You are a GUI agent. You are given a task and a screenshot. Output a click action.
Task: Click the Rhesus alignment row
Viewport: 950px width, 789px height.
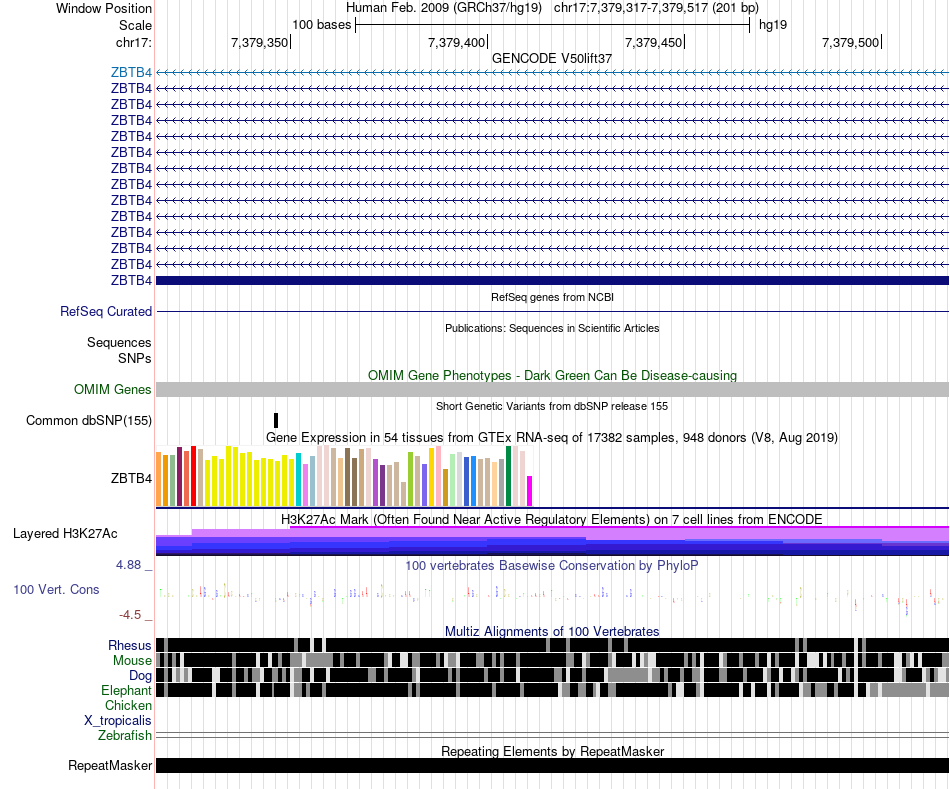tap(552, 645)
